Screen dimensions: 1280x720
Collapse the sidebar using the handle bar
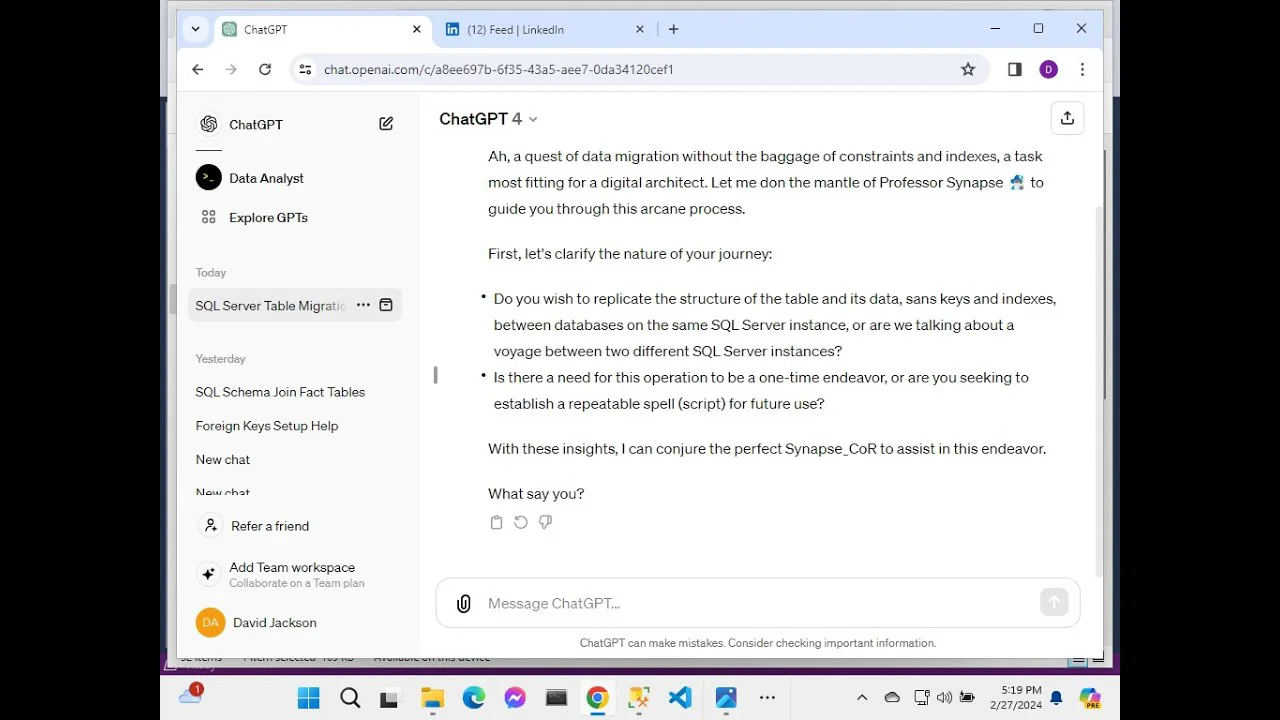pyautogui.click(x=435, y=375)
